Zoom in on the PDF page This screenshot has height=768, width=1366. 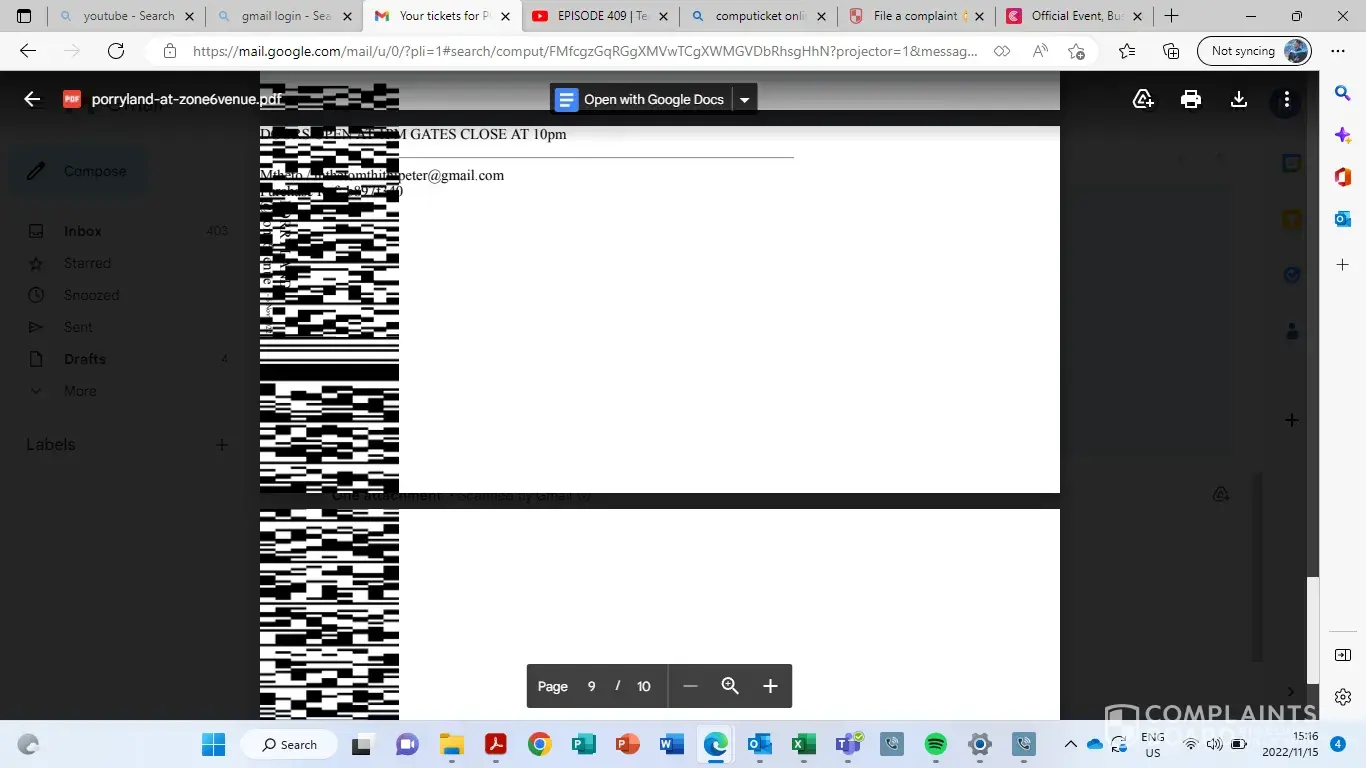pyautogui.click(x=770, y=686)
